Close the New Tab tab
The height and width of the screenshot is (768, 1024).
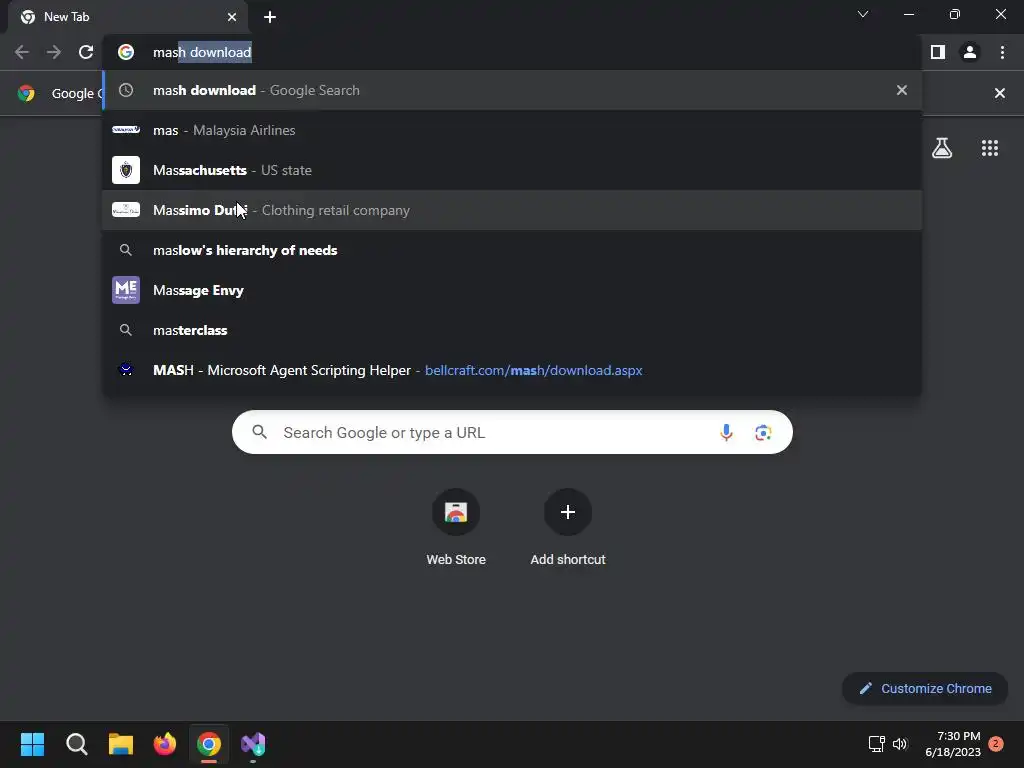(x=232, y=17)
